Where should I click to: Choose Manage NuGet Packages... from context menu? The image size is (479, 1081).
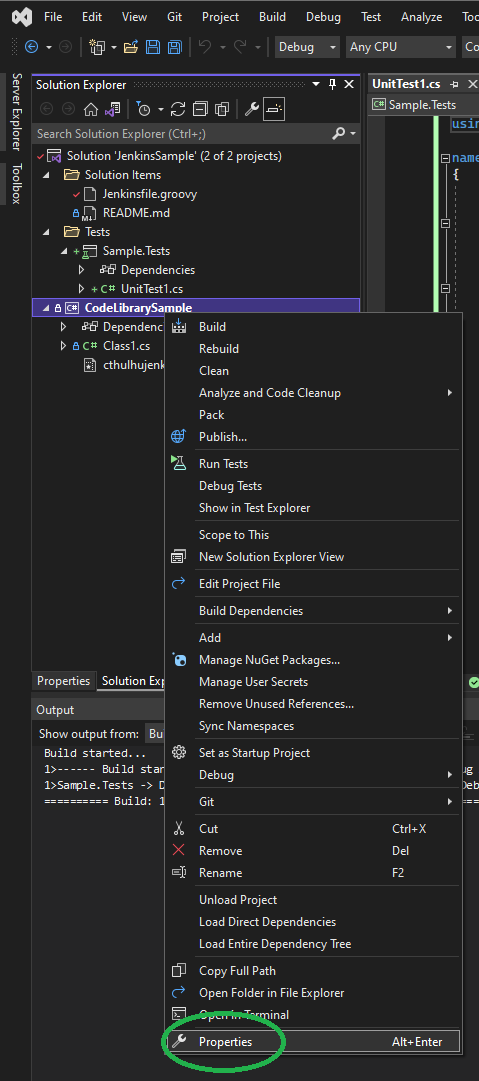tap(269, 660)
